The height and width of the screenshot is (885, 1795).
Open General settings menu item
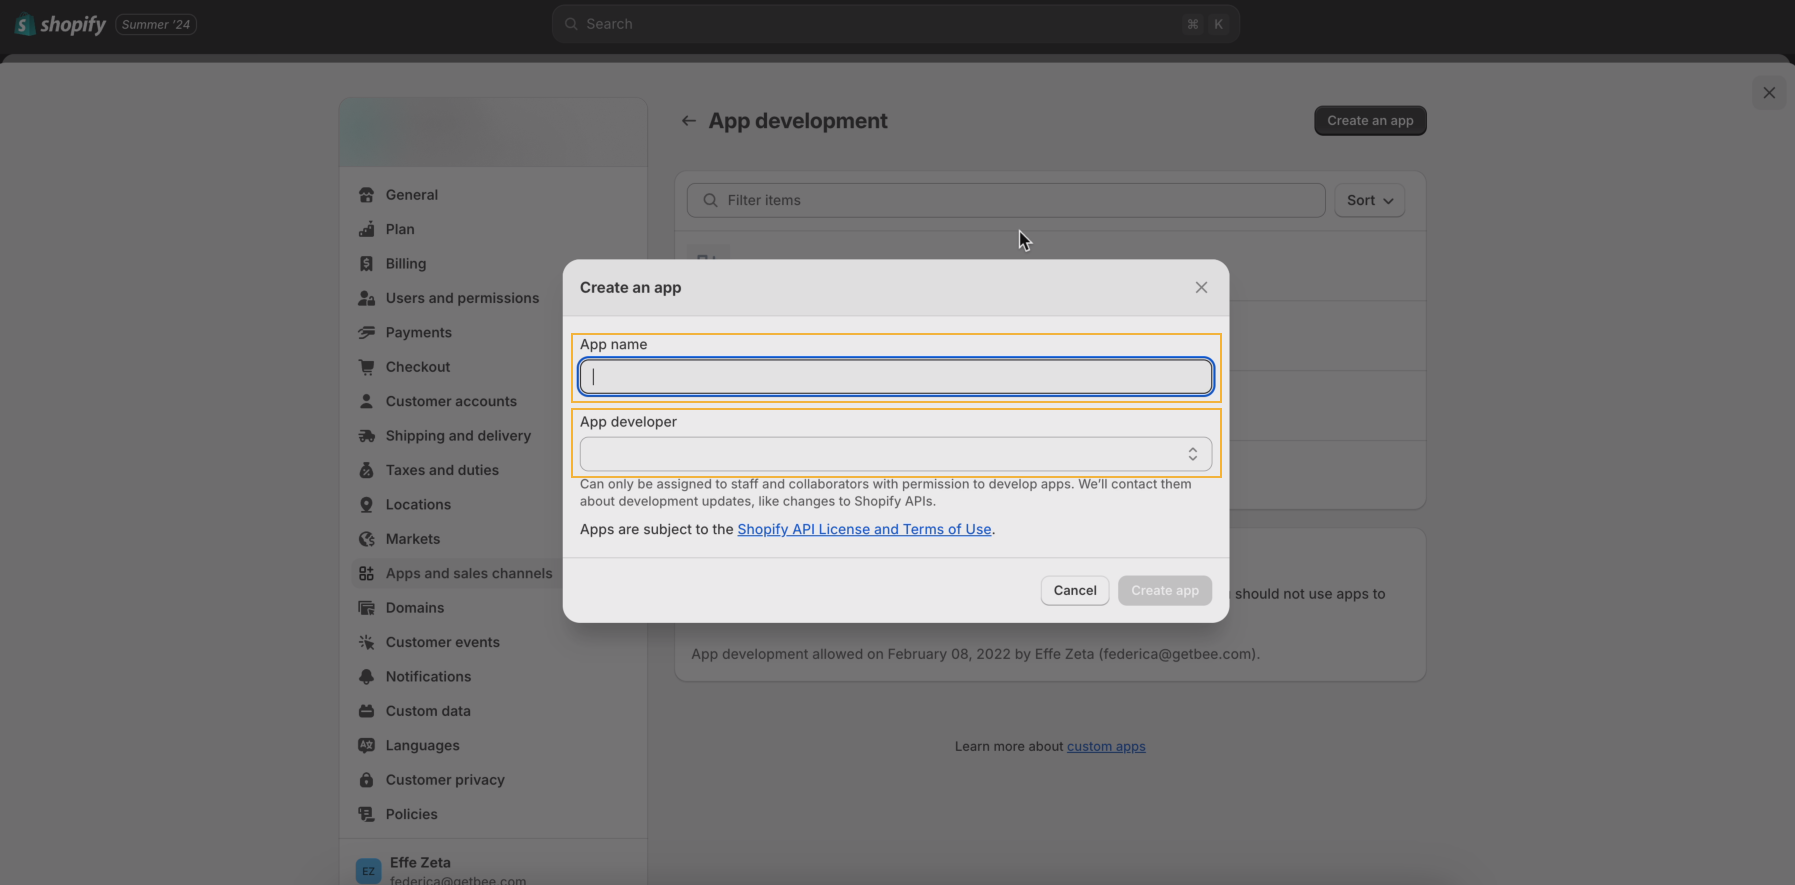[412, 195]
